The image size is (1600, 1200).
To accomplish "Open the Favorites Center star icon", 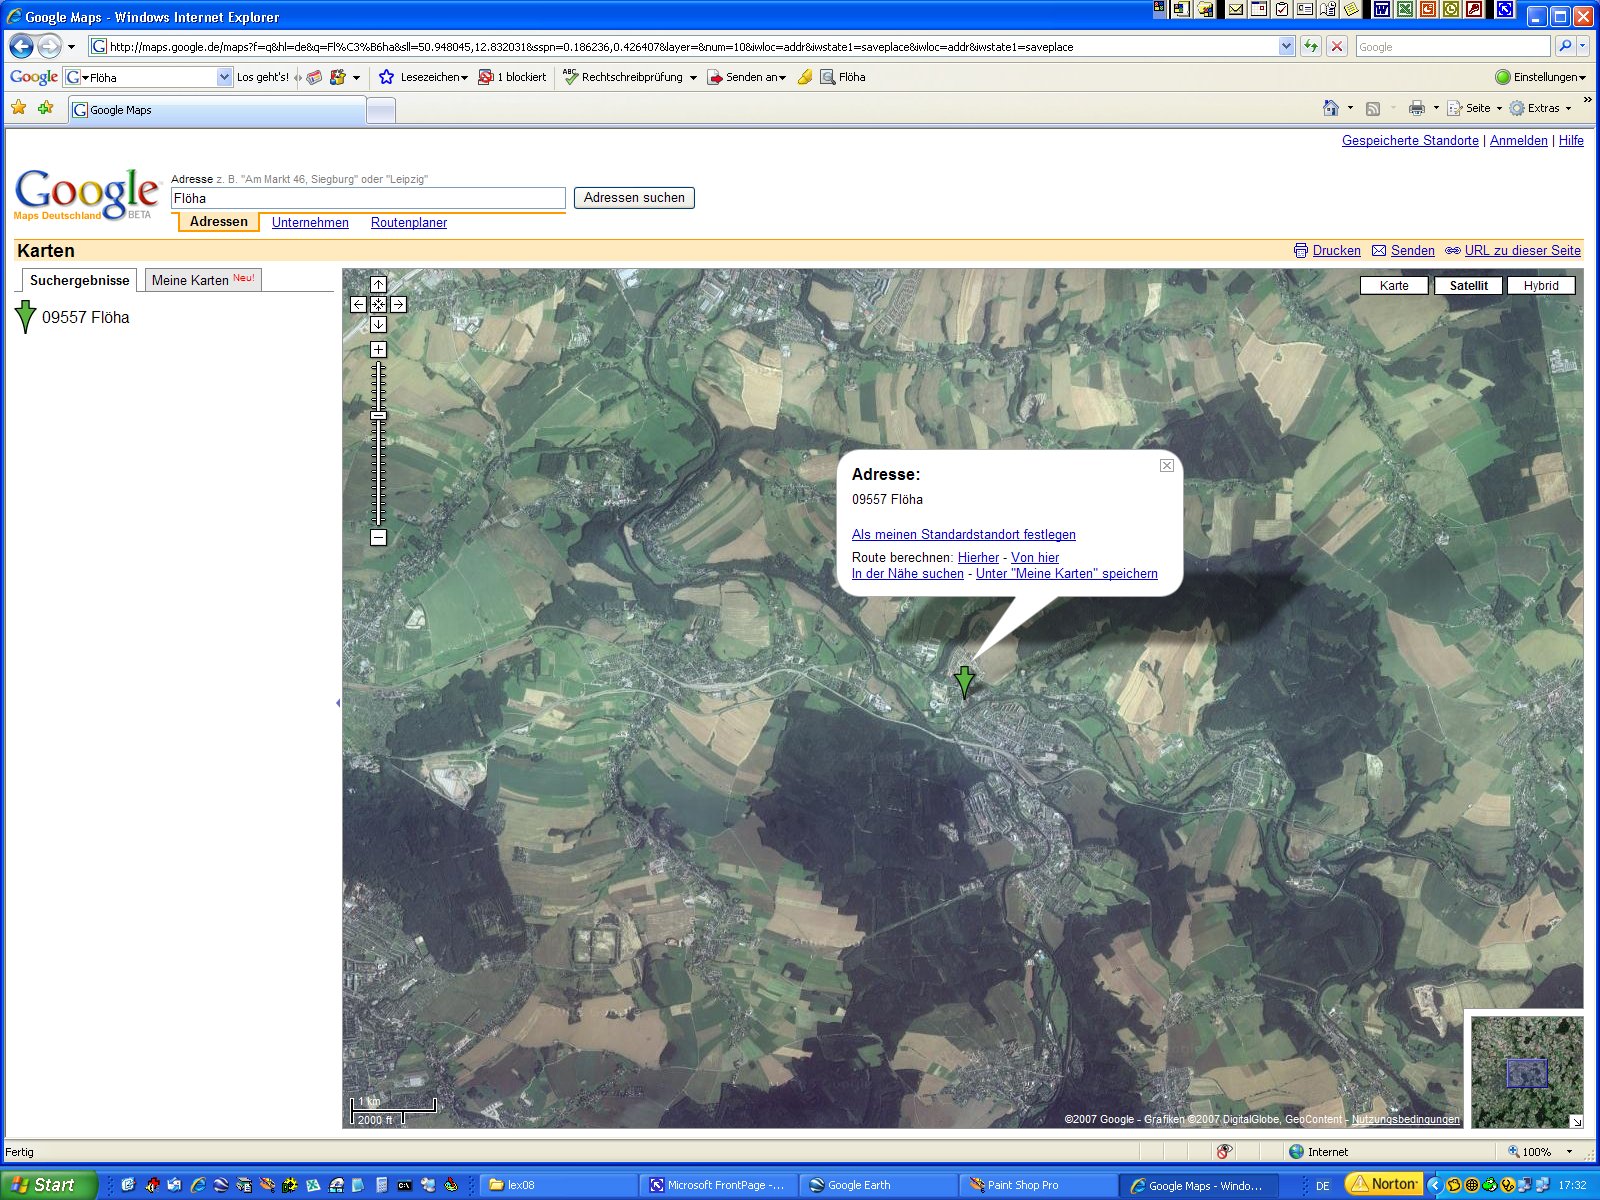I will click(x=19, y=108).
